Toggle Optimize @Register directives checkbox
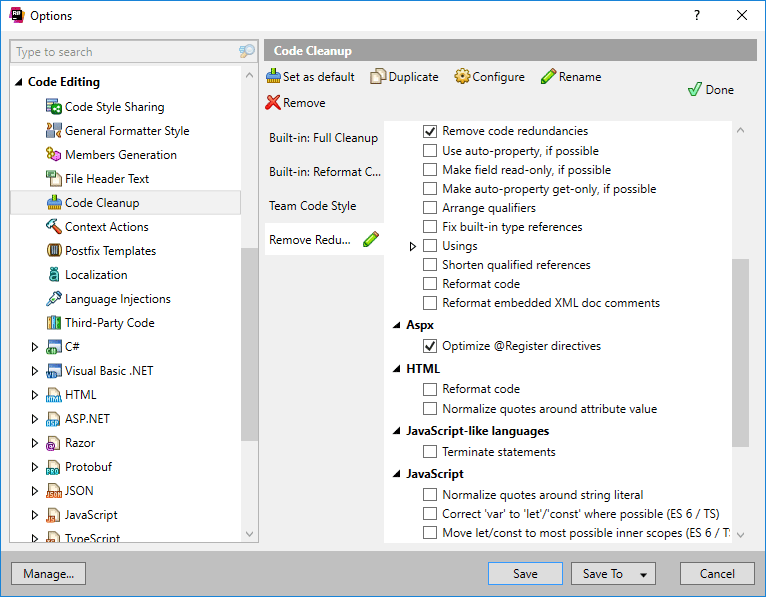766x597 pixels. [430, 346]
